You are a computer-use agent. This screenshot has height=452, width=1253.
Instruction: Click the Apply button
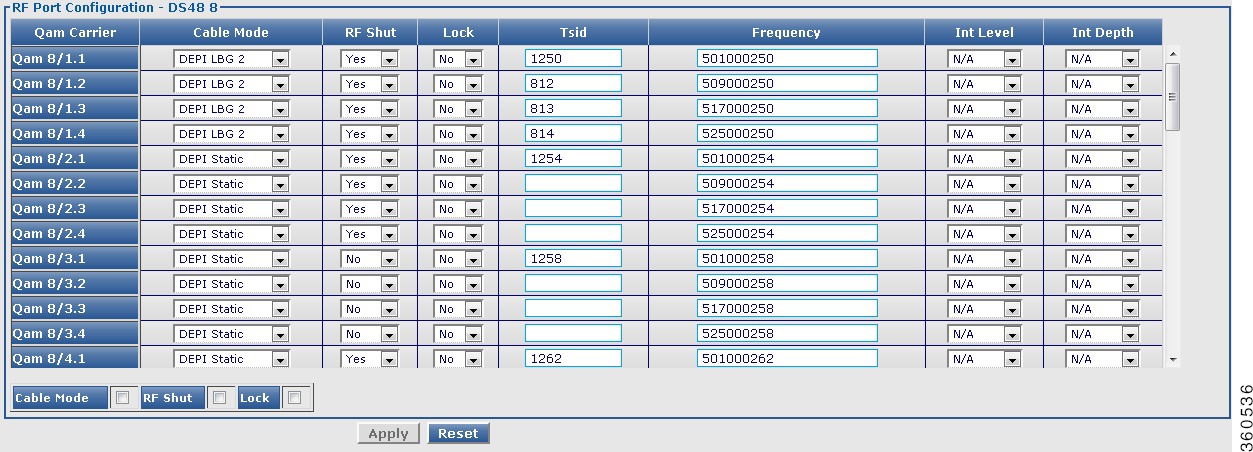pyautogui.click(x=388, y=434)
